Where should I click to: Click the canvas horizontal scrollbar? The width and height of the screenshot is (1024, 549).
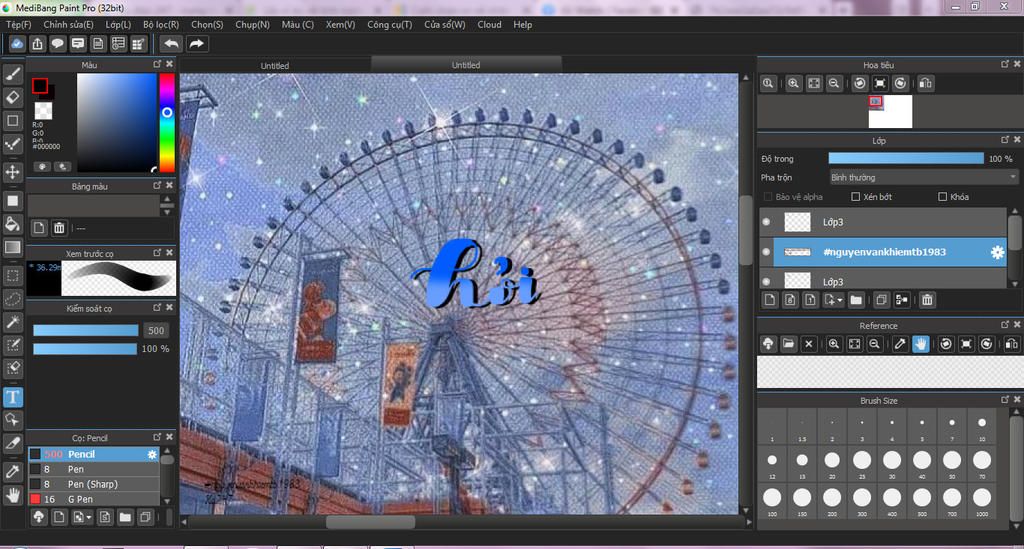coord(370,522)
